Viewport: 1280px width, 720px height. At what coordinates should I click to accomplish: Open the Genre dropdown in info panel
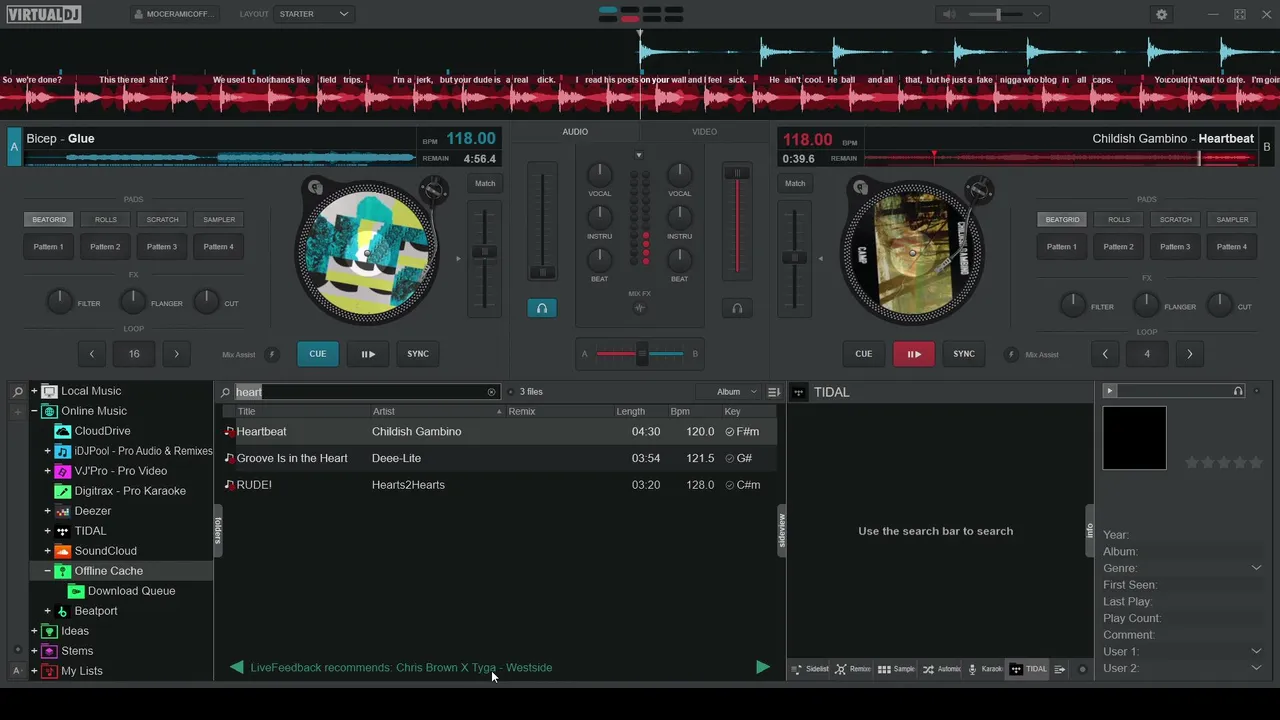1256,568
